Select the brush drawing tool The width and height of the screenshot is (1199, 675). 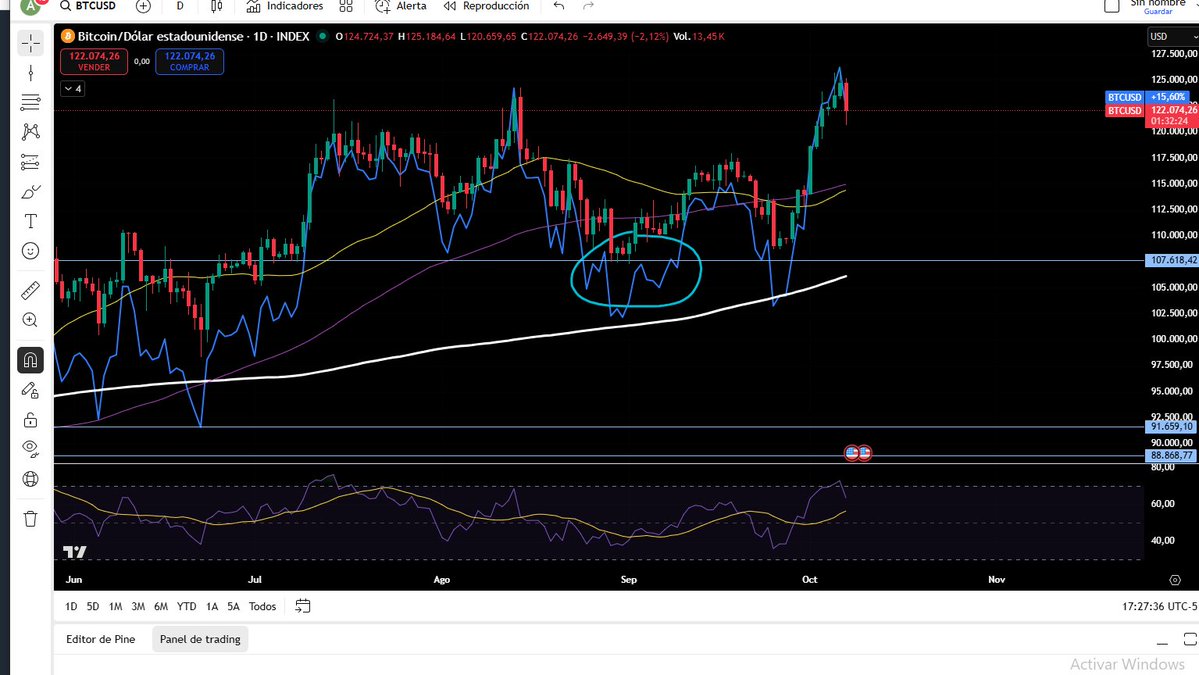click(x=31, y=192)
